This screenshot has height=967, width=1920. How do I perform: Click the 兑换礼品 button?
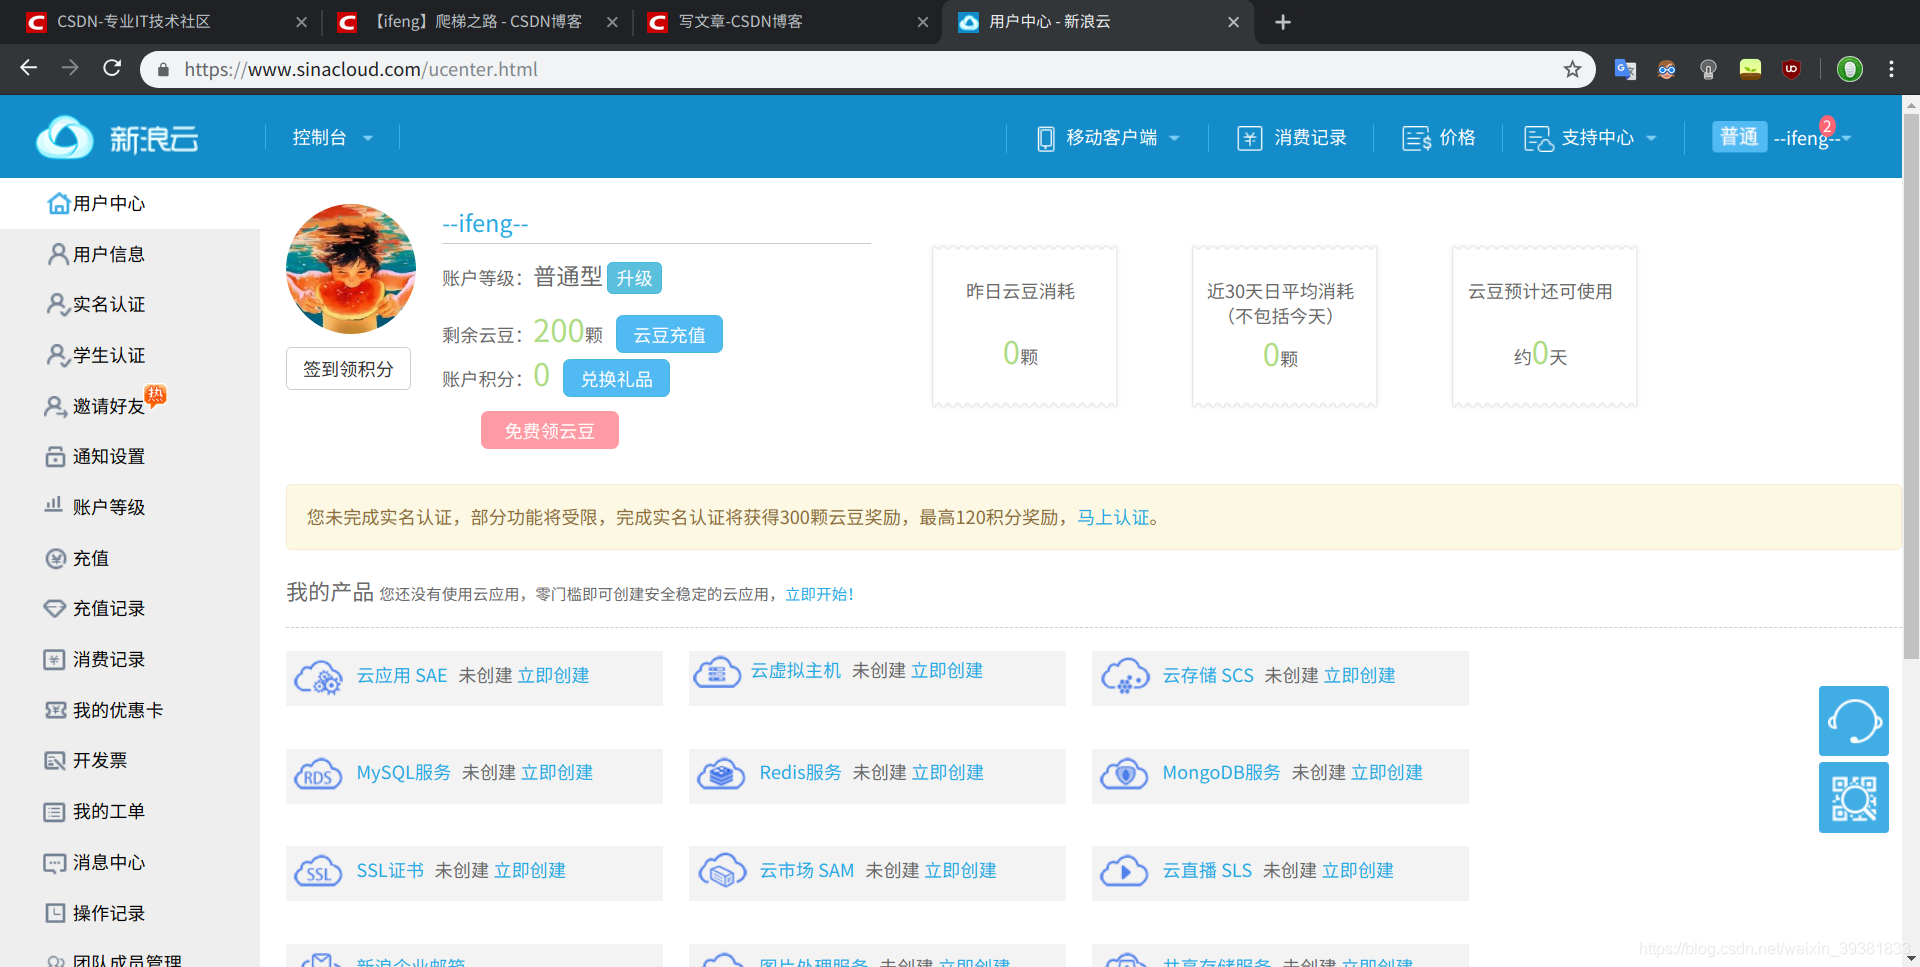(x=616, y=378)
